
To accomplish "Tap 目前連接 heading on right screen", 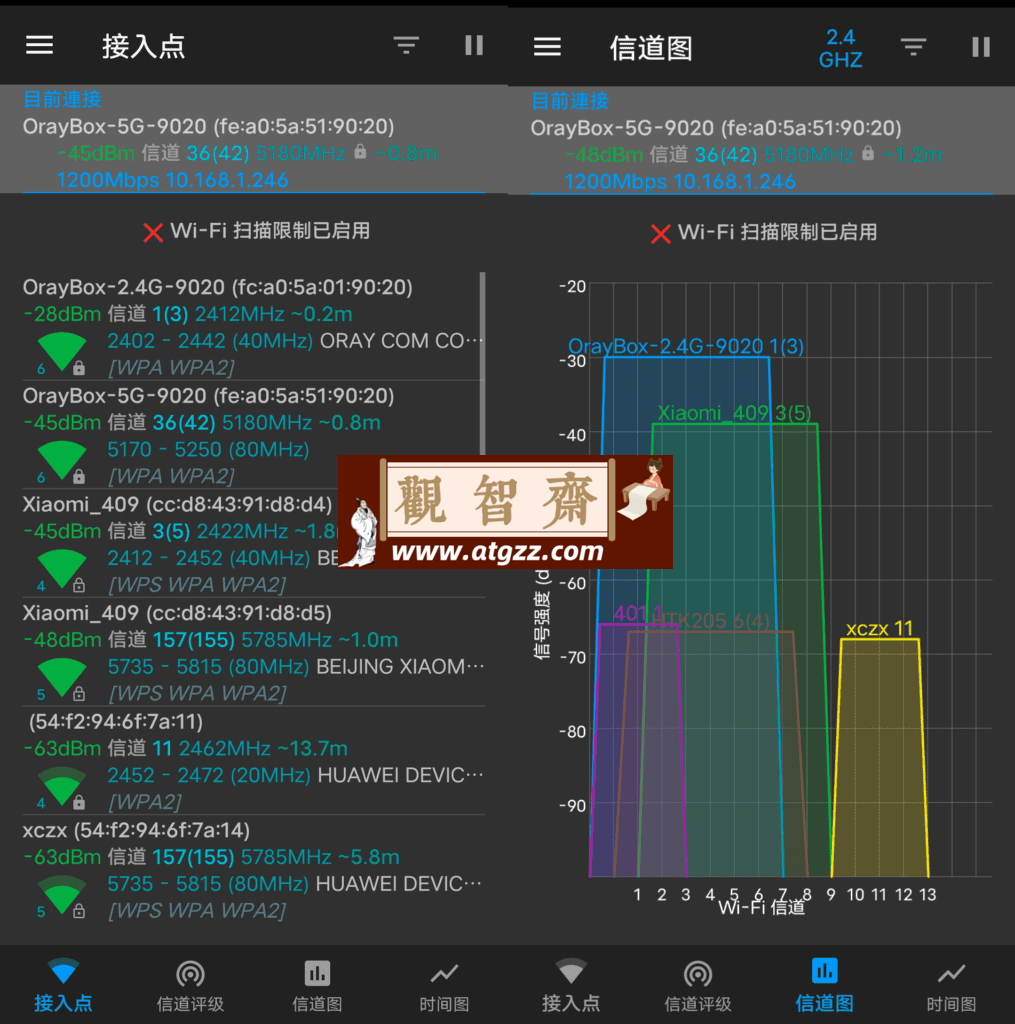I will pos(570,101).
